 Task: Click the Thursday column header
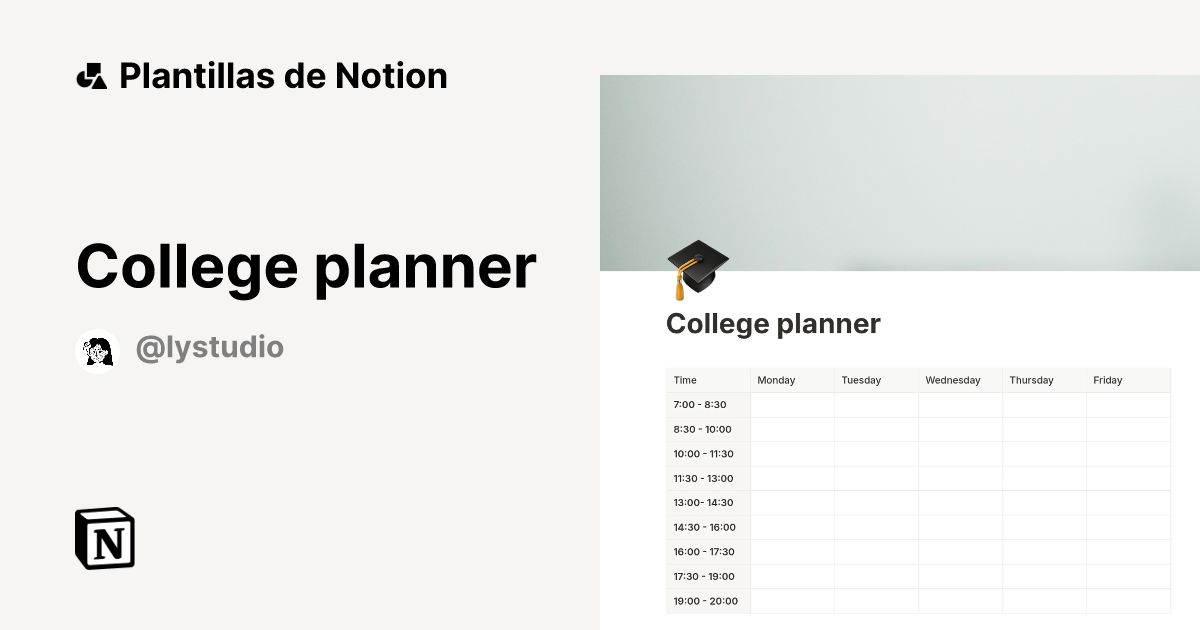pyautogui.click(x=1031, y=380)
